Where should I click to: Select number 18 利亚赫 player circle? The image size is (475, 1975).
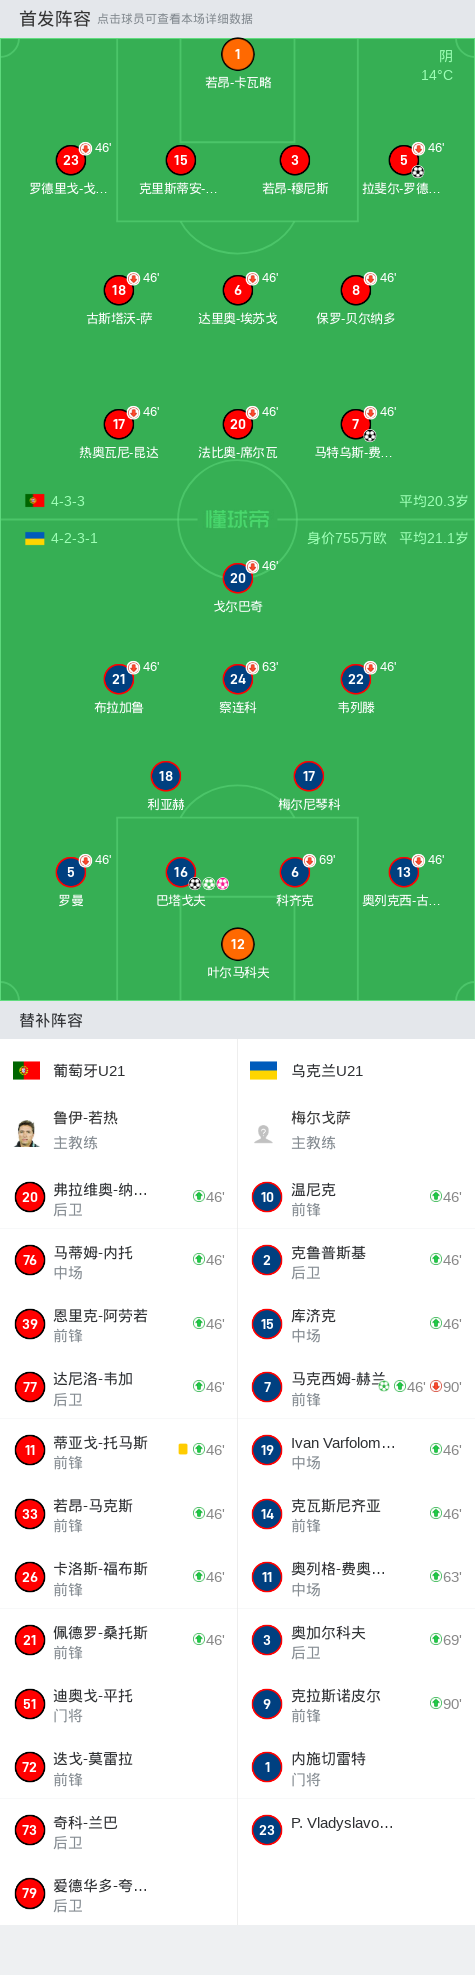pos(166,776)
